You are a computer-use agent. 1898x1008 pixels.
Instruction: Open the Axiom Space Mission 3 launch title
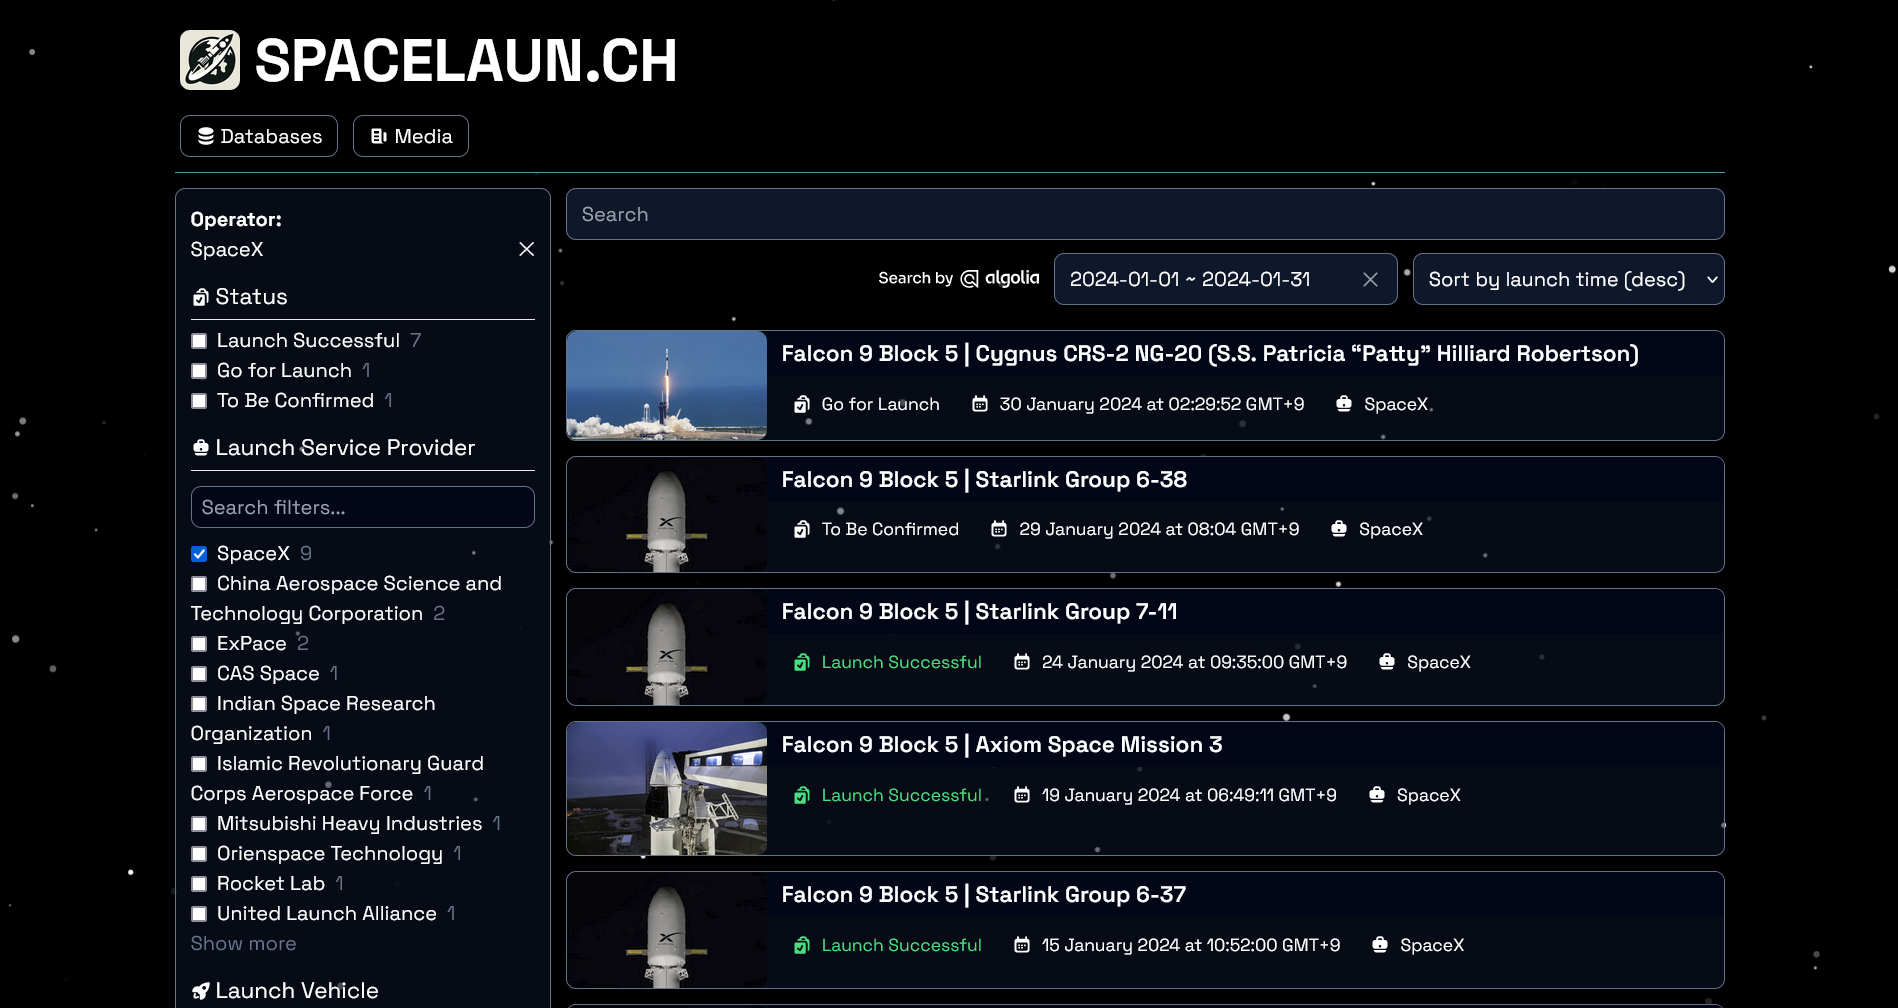pos(1001,745)
